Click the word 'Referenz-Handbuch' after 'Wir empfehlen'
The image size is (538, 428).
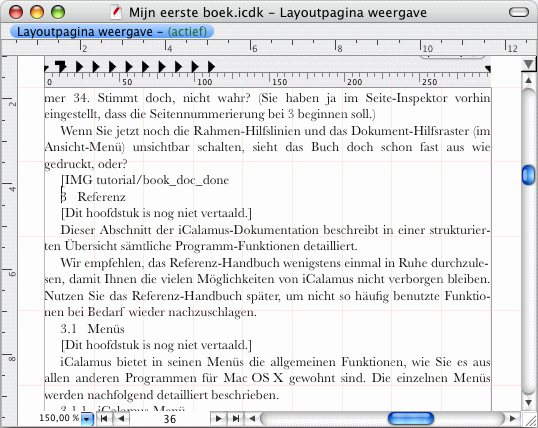click(x=225, y=263)
